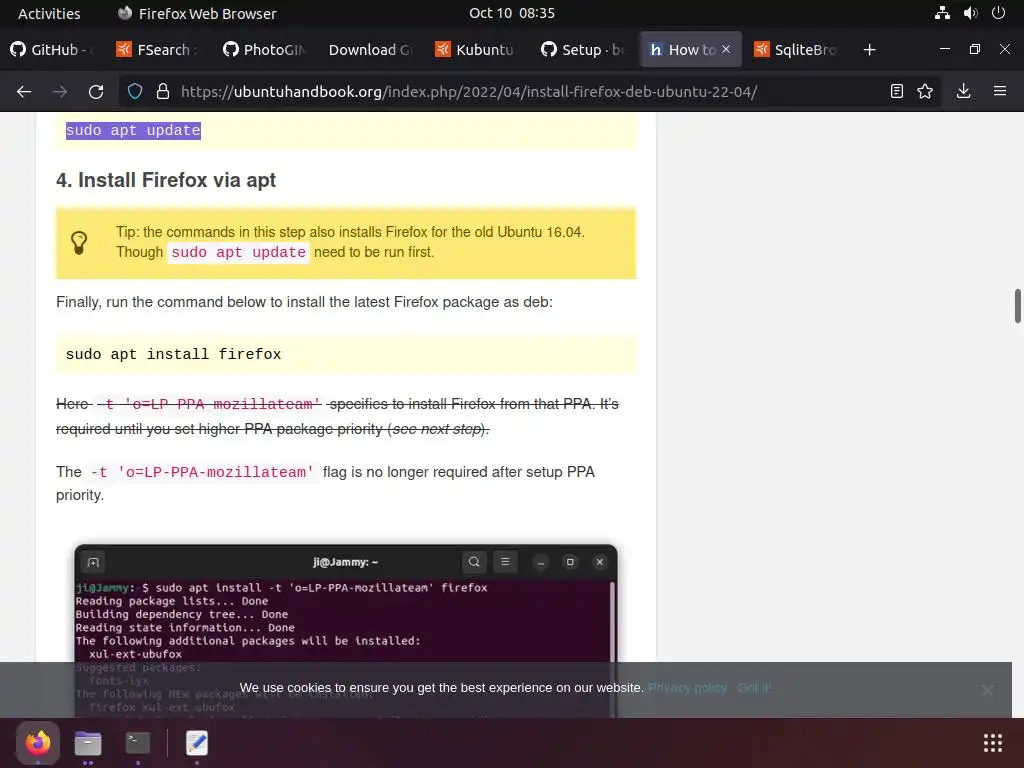Open the clock and calendar panel
1024x768 pixels.
click(512, 13)
